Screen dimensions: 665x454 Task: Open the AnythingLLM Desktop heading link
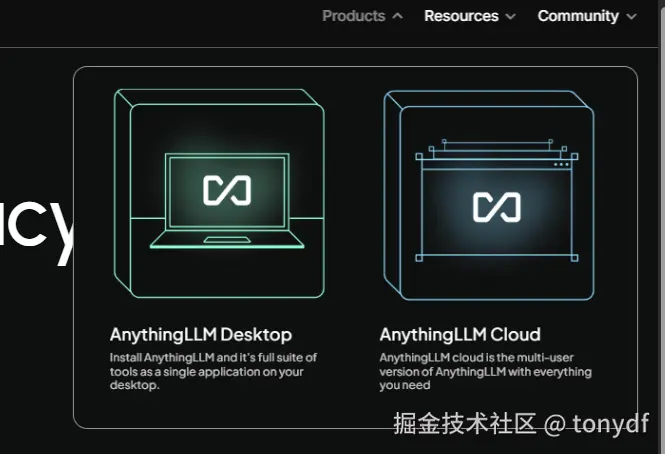(x=201, y=335)
